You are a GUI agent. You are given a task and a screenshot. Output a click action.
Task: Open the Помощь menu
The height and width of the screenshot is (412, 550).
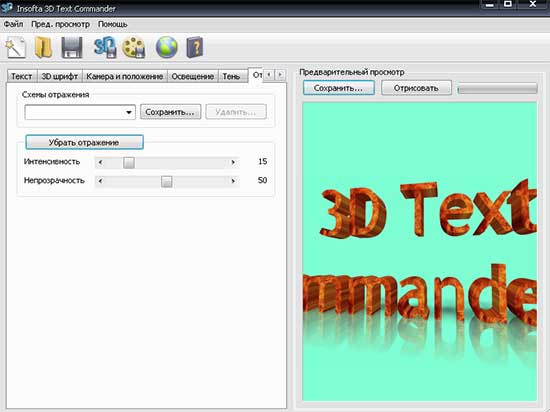pos(113,24)
